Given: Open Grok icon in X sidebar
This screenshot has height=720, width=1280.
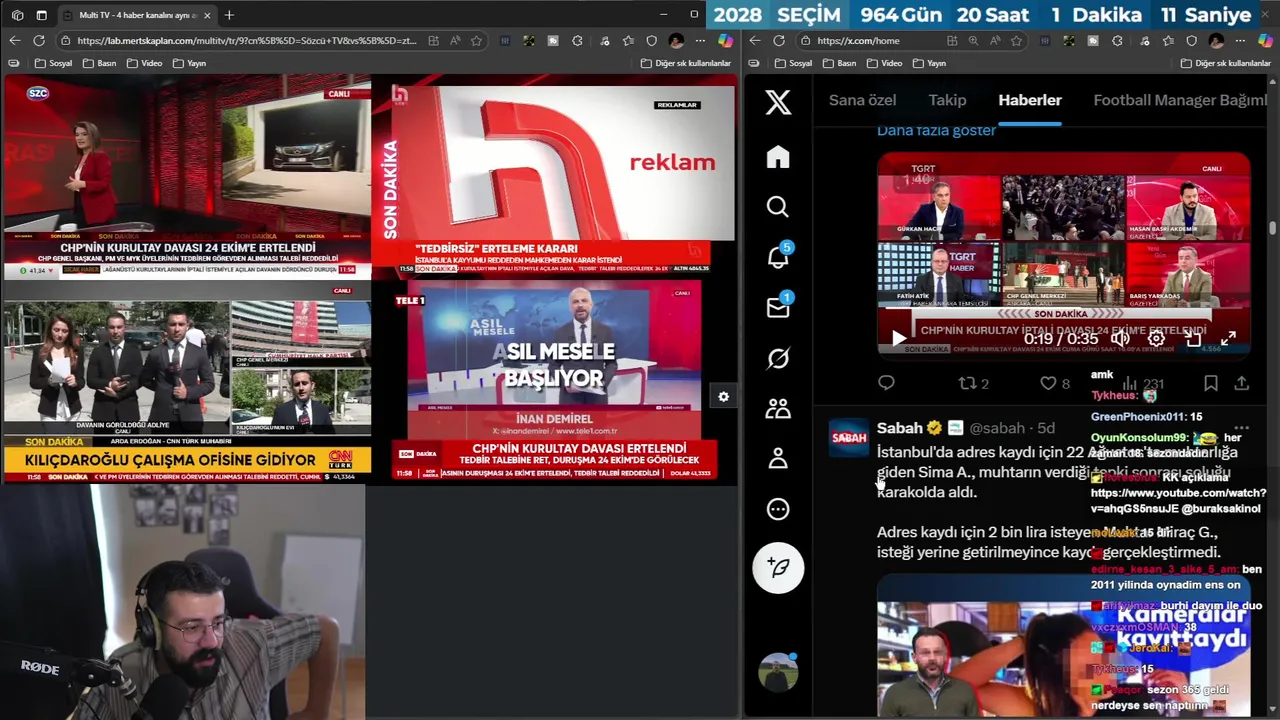Looking at the screenshot, I should (778, 358).
